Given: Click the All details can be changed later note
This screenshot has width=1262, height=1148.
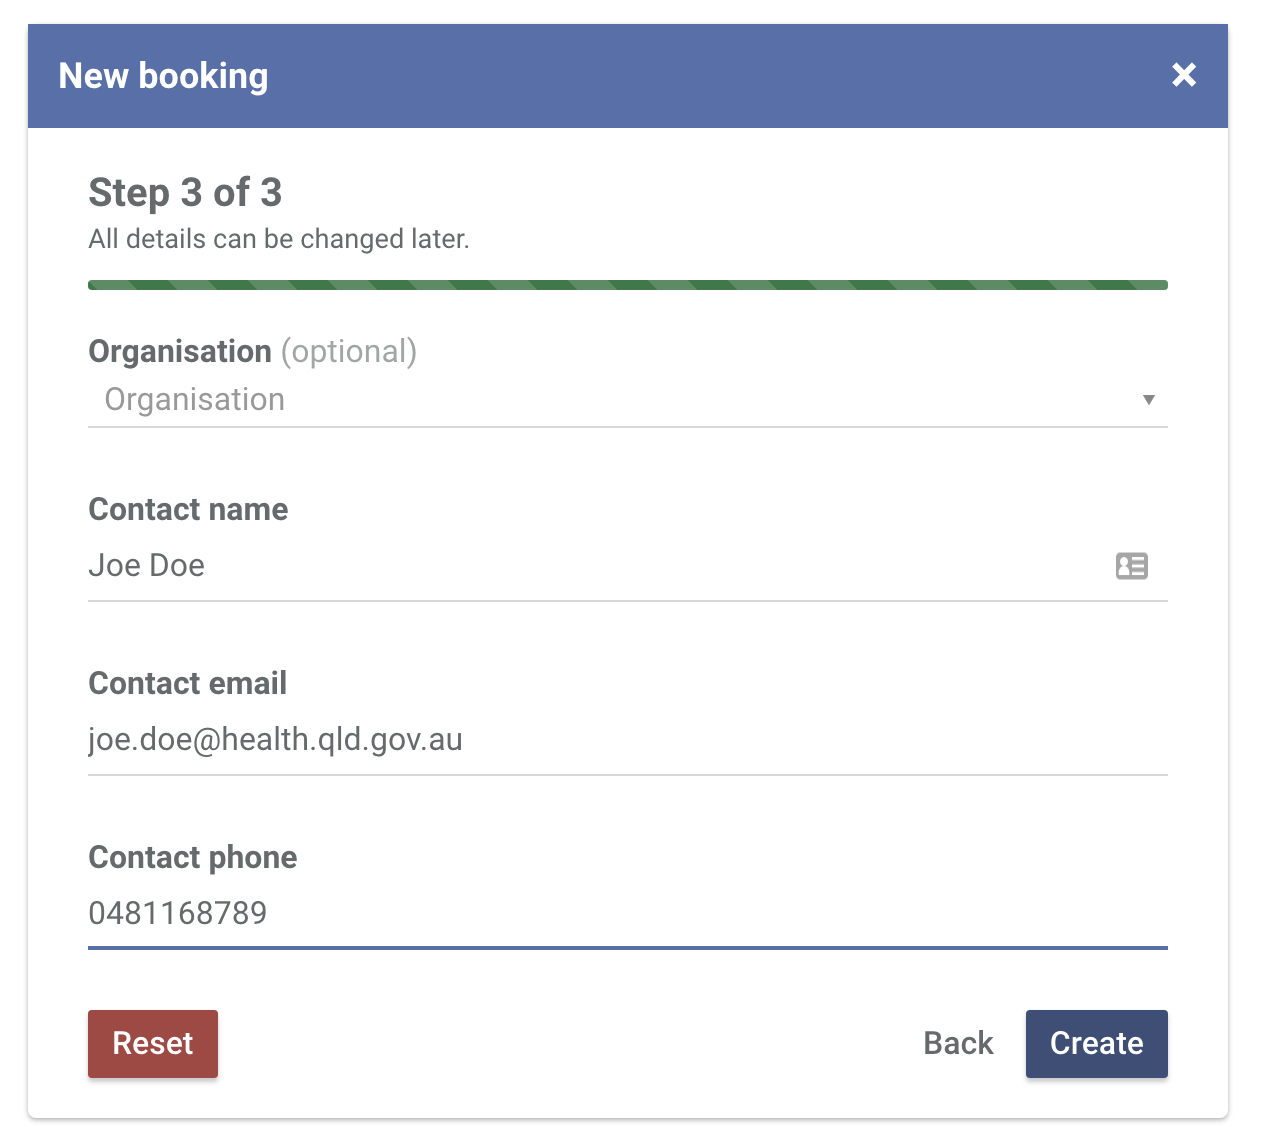Looking at the screenshot, I should [x=279, y=239].
